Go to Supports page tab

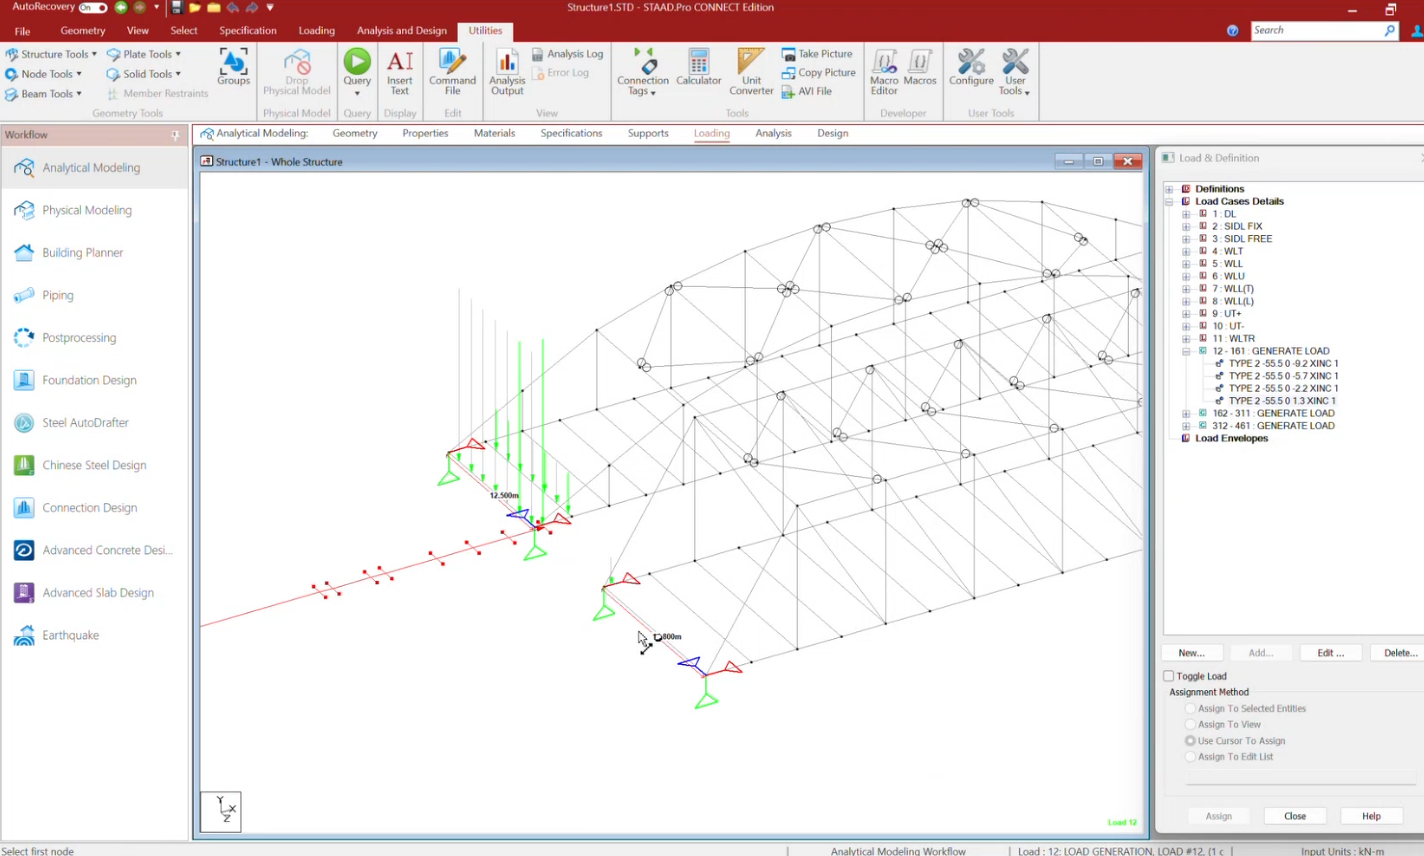tap(648, 133)
